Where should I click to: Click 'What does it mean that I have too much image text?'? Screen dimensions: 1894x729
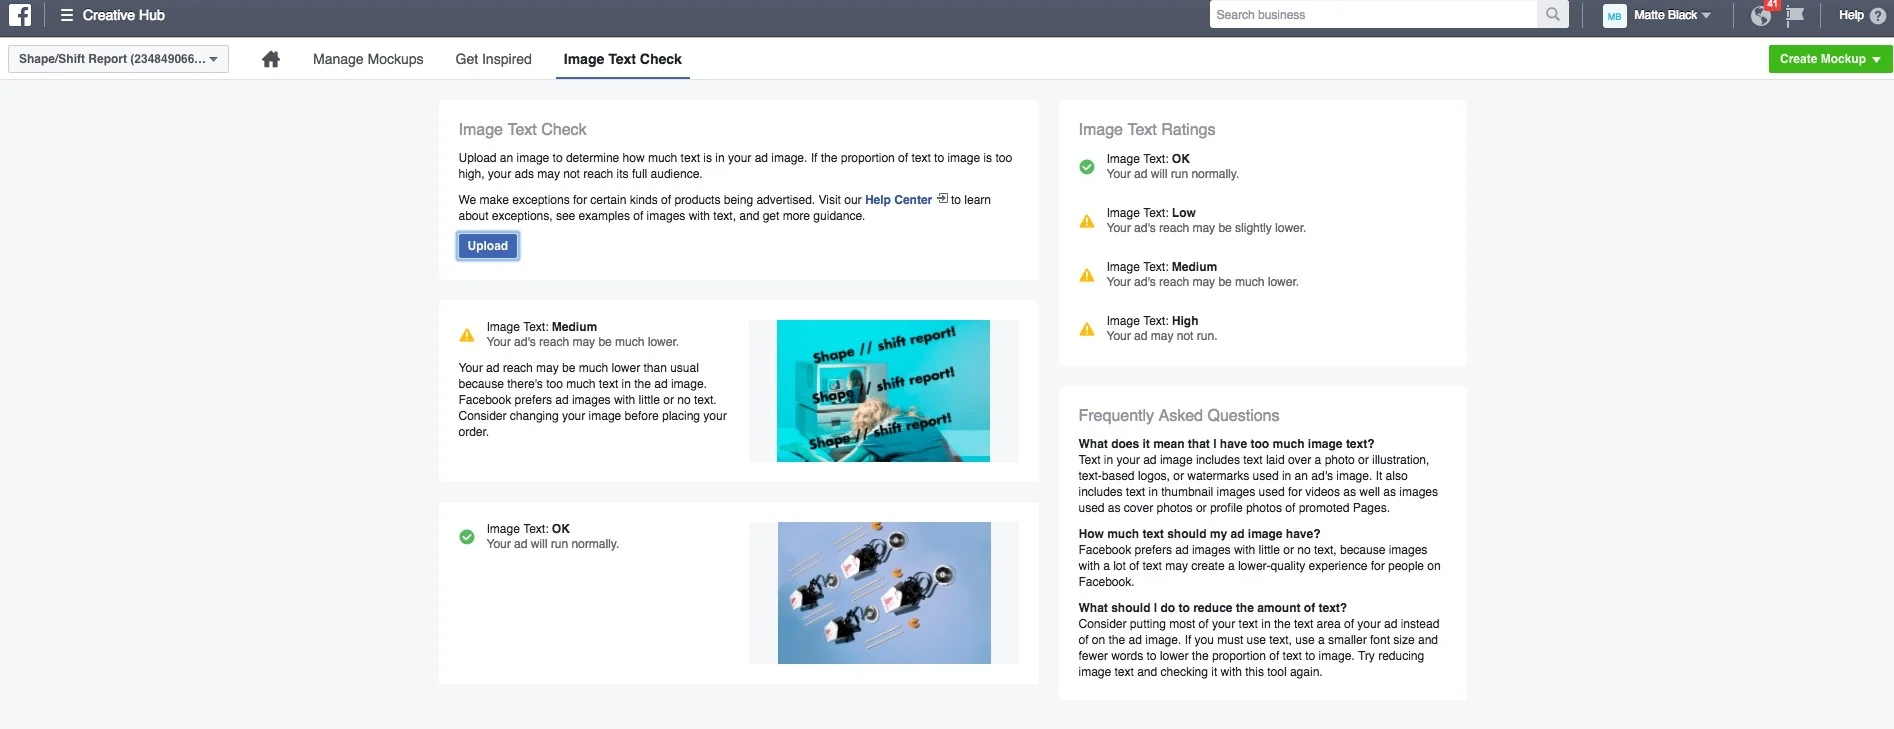[x=1226, y=444]
